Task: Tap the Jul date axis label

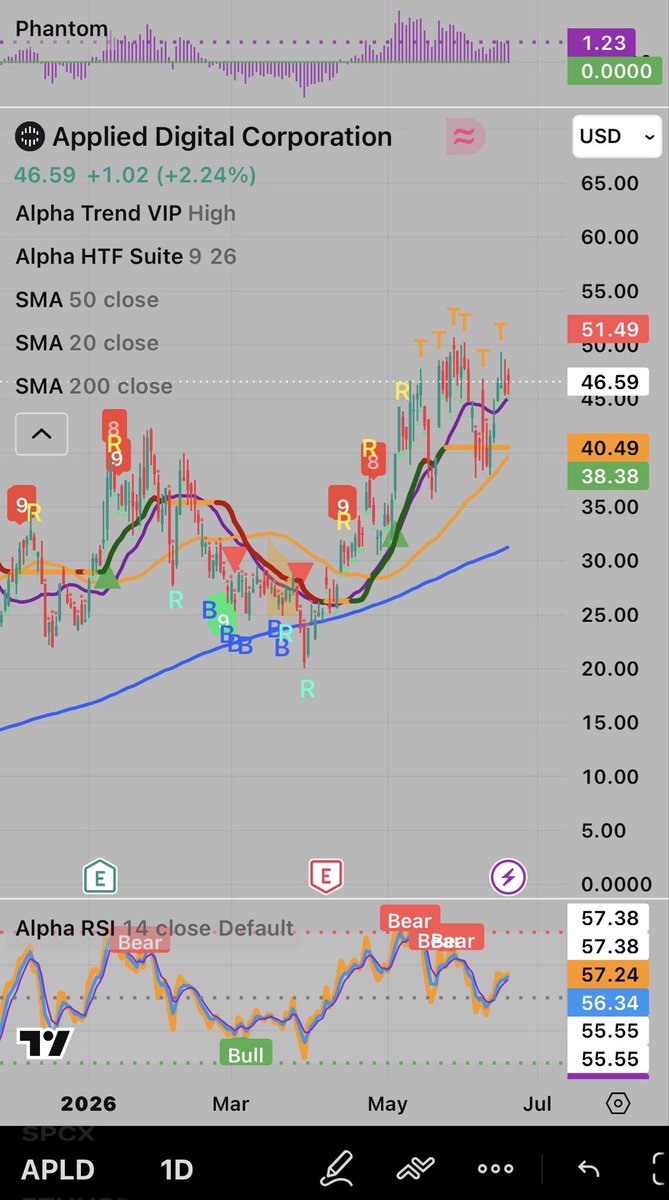Action: [x=538, y=1104]
